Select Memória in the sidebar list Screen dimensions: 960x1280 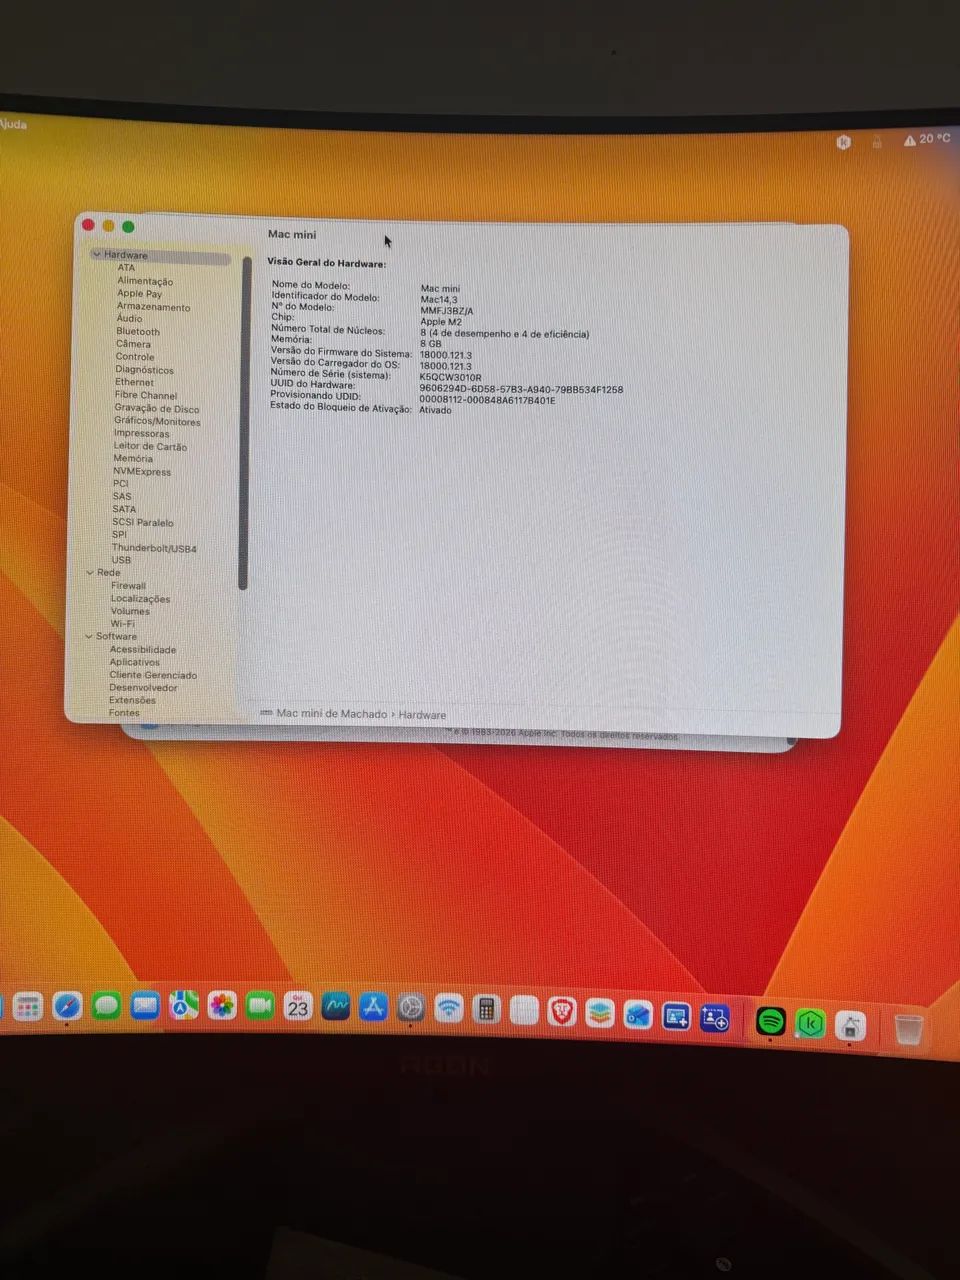(133, 459)
